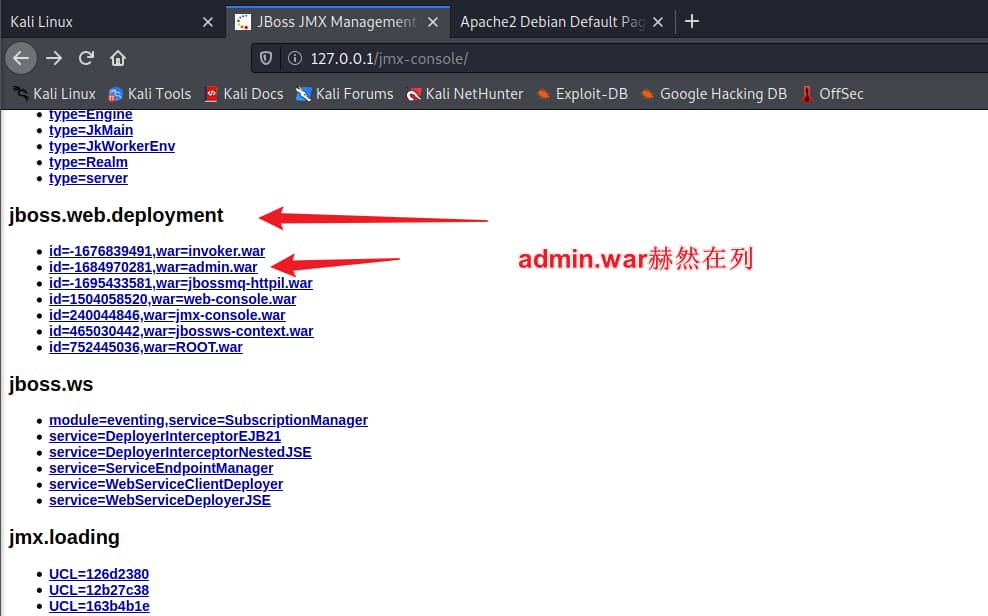This screenshot has width=988, height=616.
Task: Open the Kali Forums bookmark
Action: (345, 94)
